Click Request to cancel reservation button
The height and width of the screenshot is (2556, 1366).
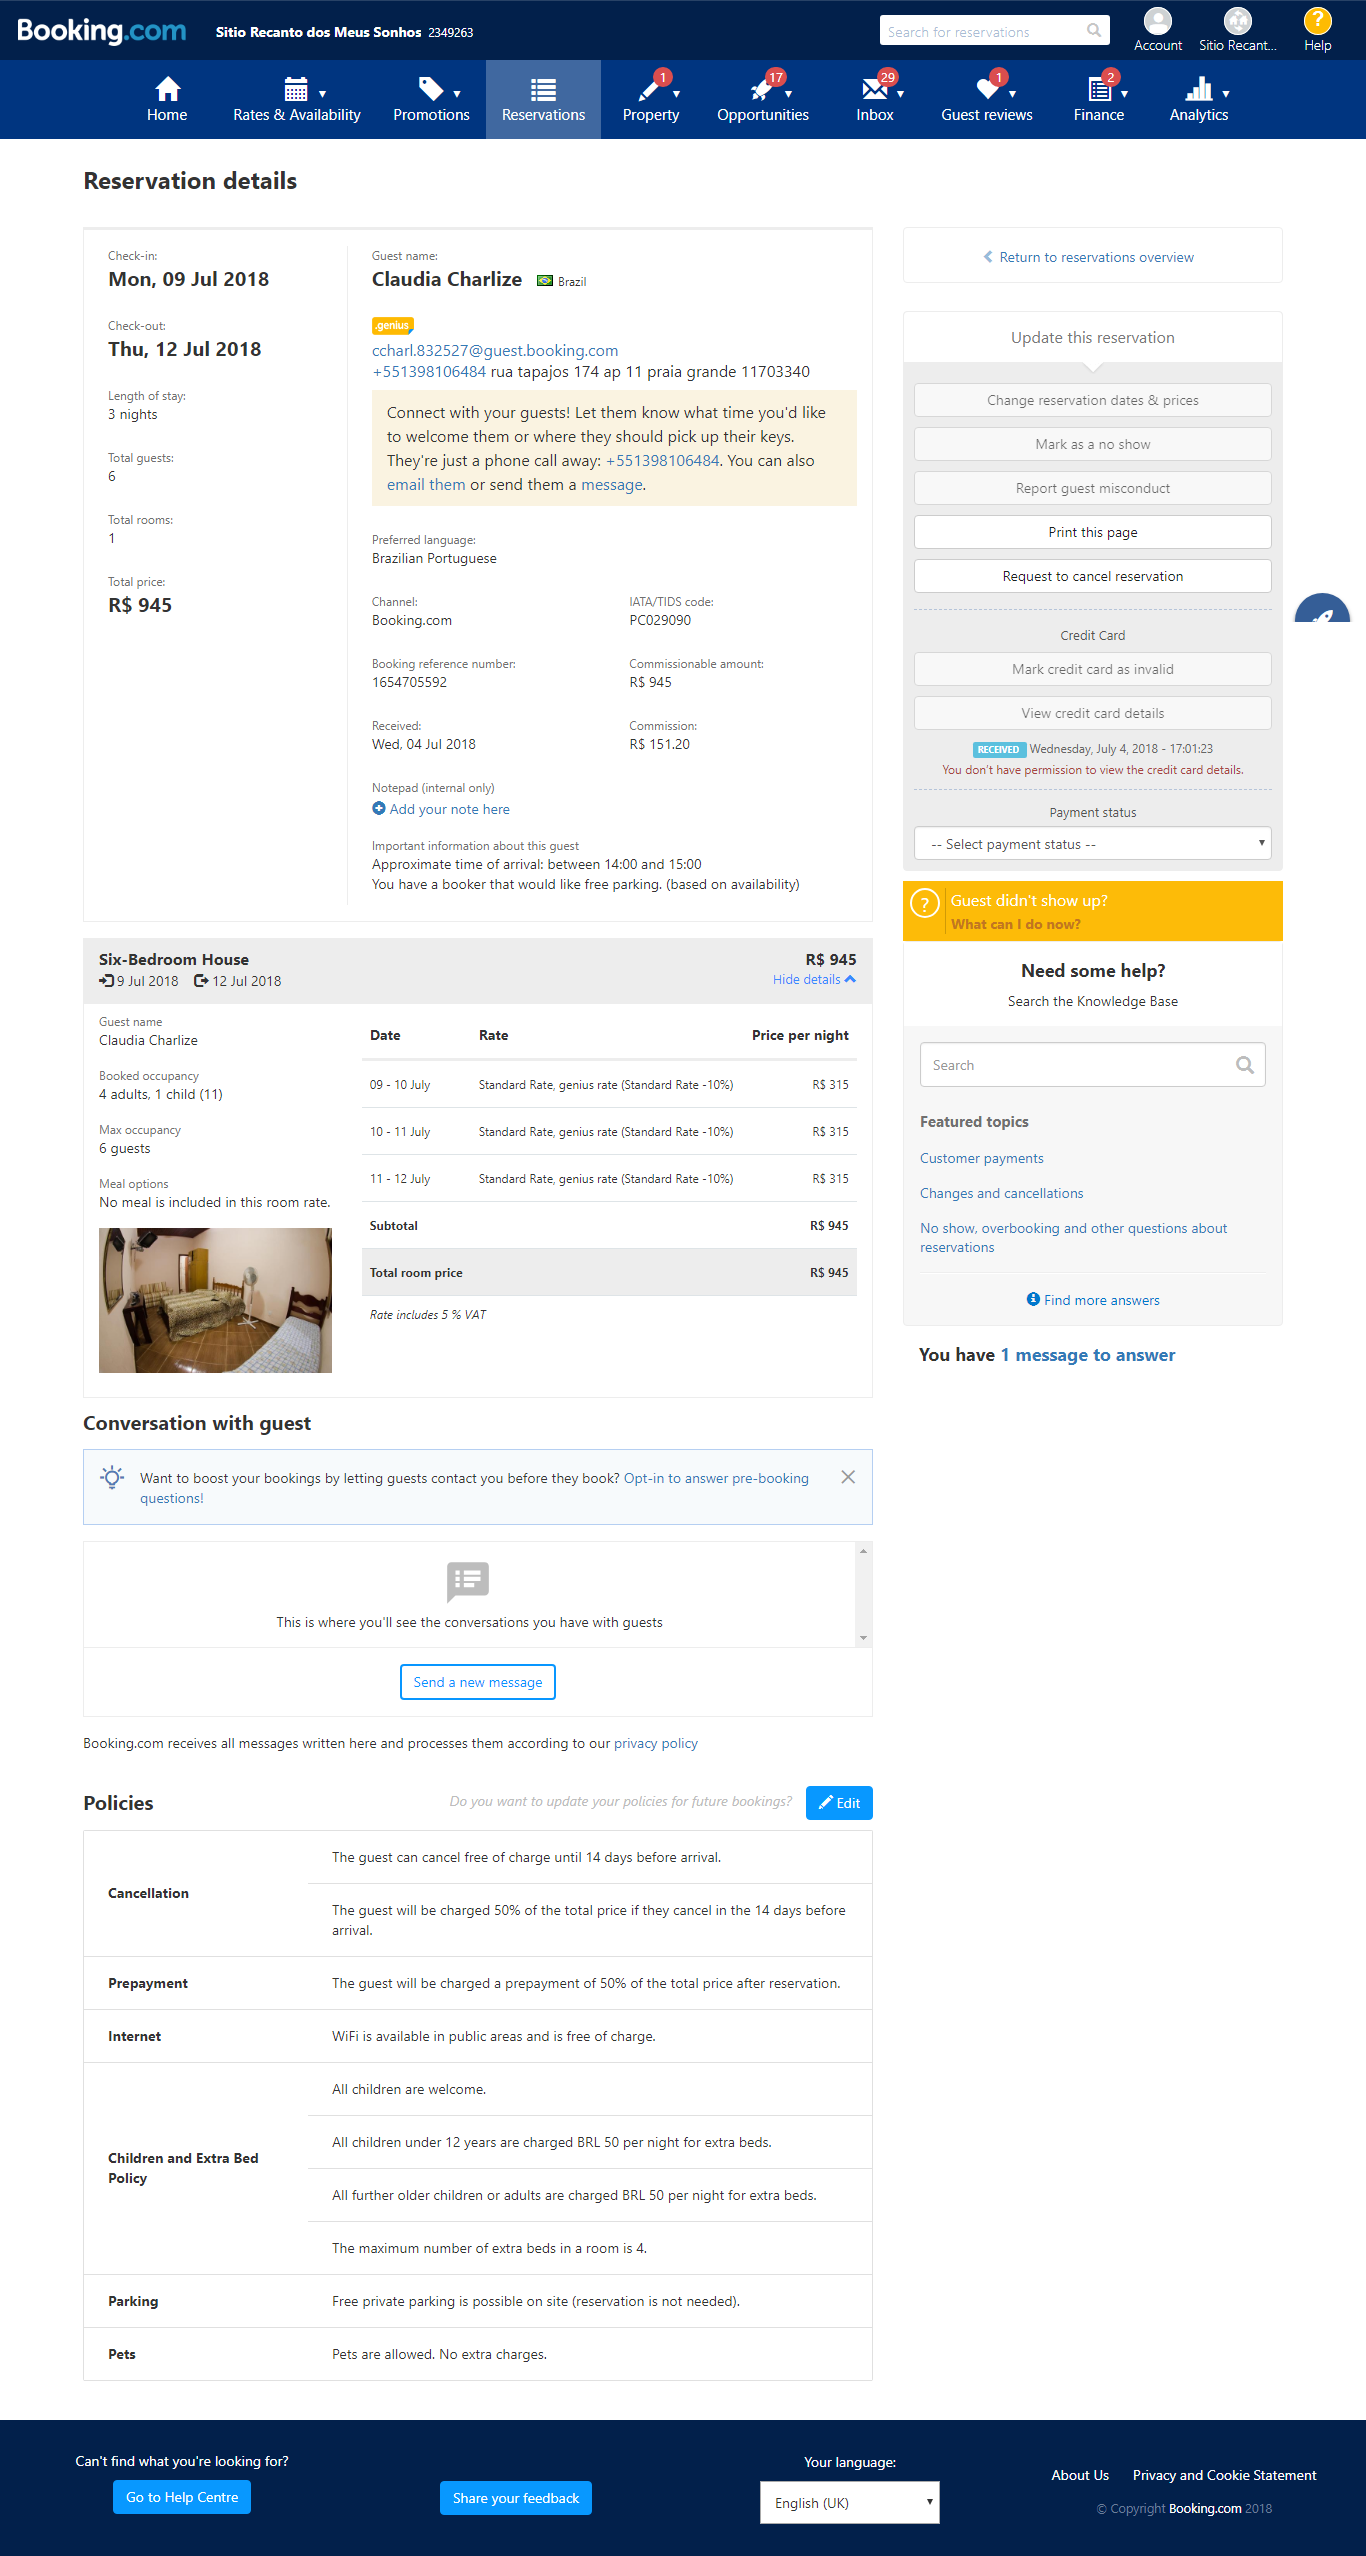coord(1092,576)
